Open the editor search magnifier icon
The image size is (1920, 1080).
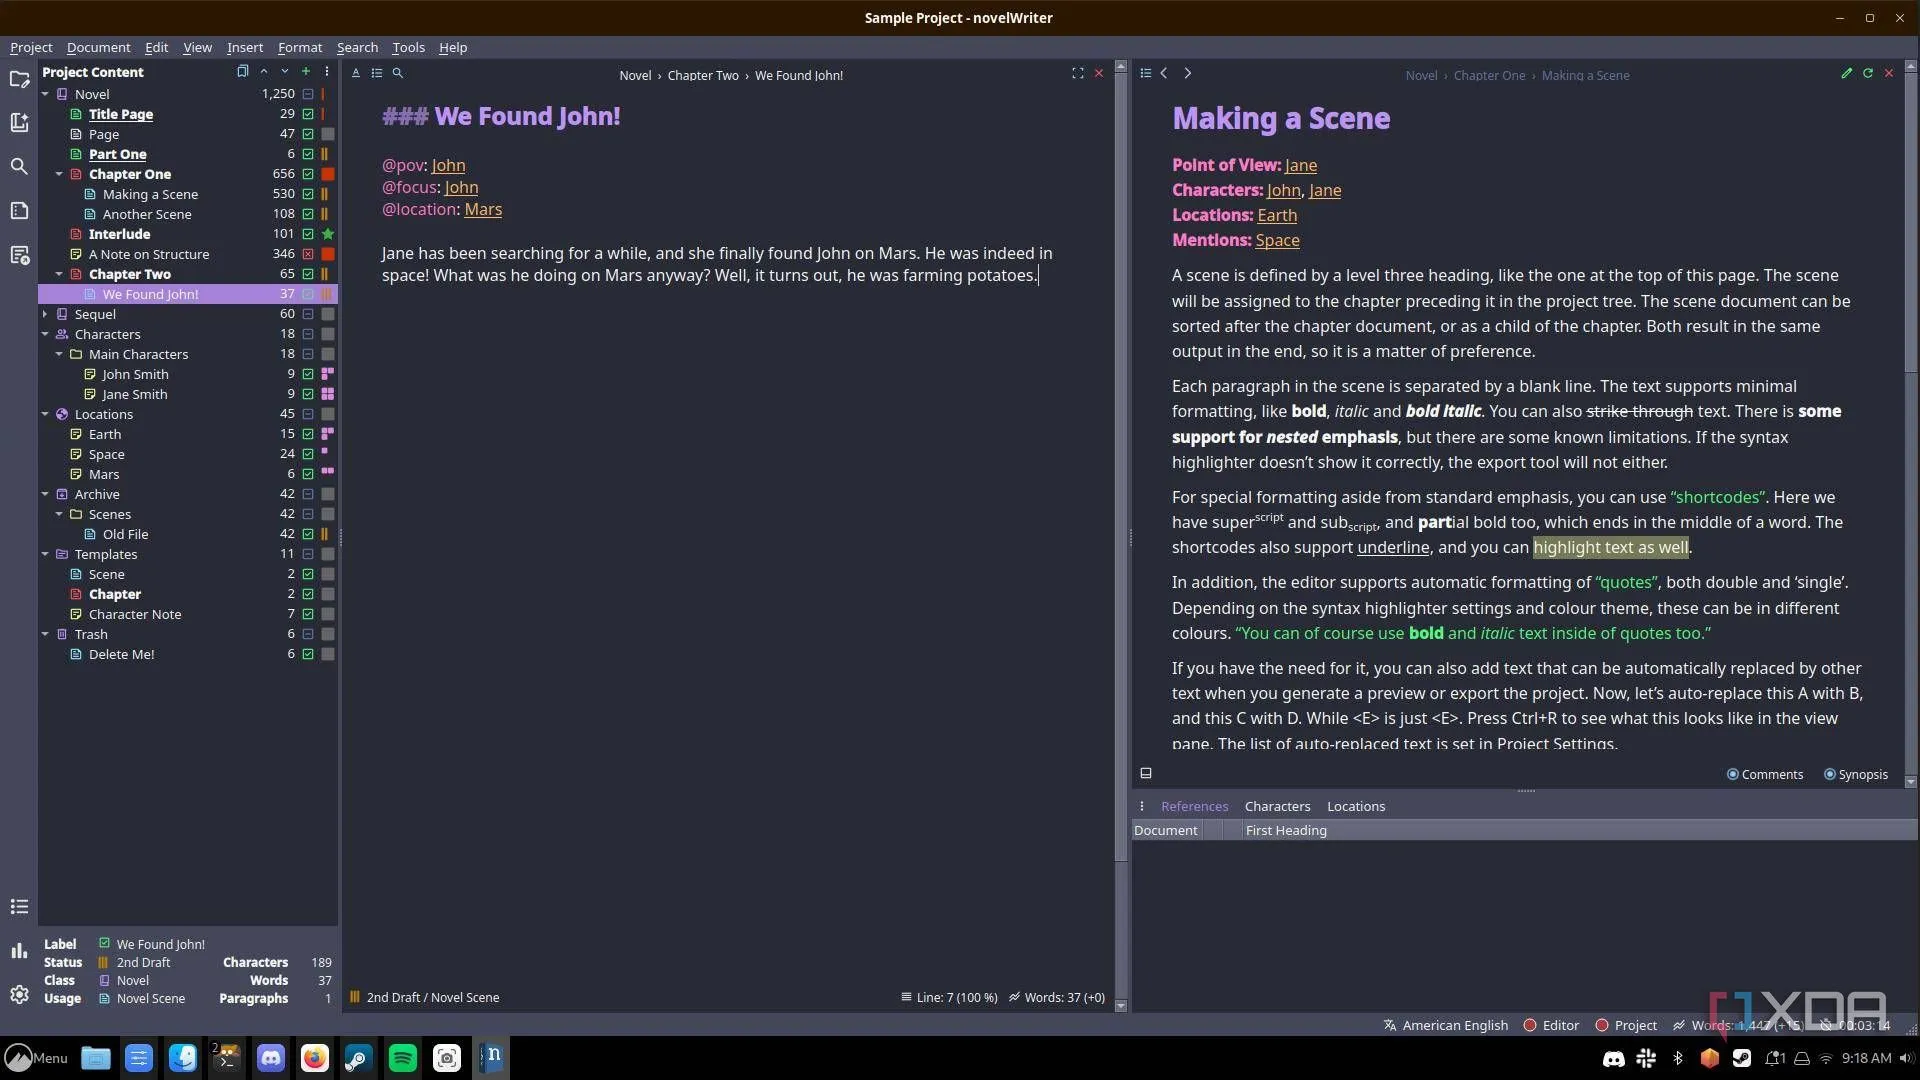(x=397, y=73)
